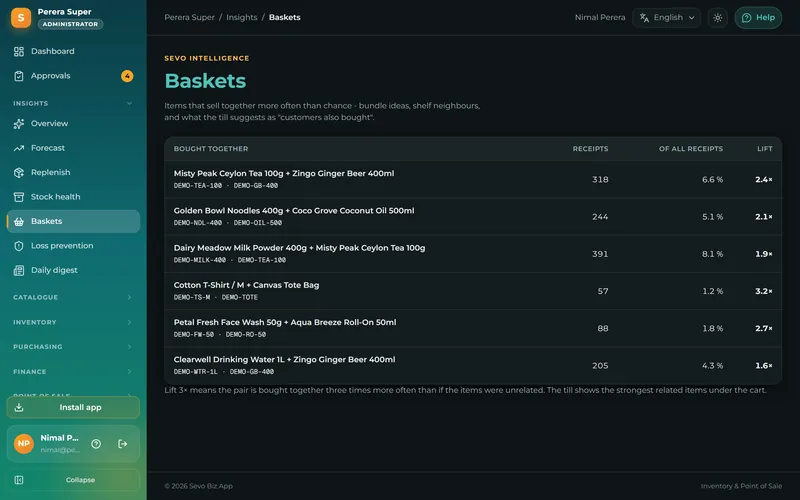Click SKU codes DEMO-TS-M · DEMO-TOTE
The width and height of the screenshot is (800, 500).
click(215, 297)
